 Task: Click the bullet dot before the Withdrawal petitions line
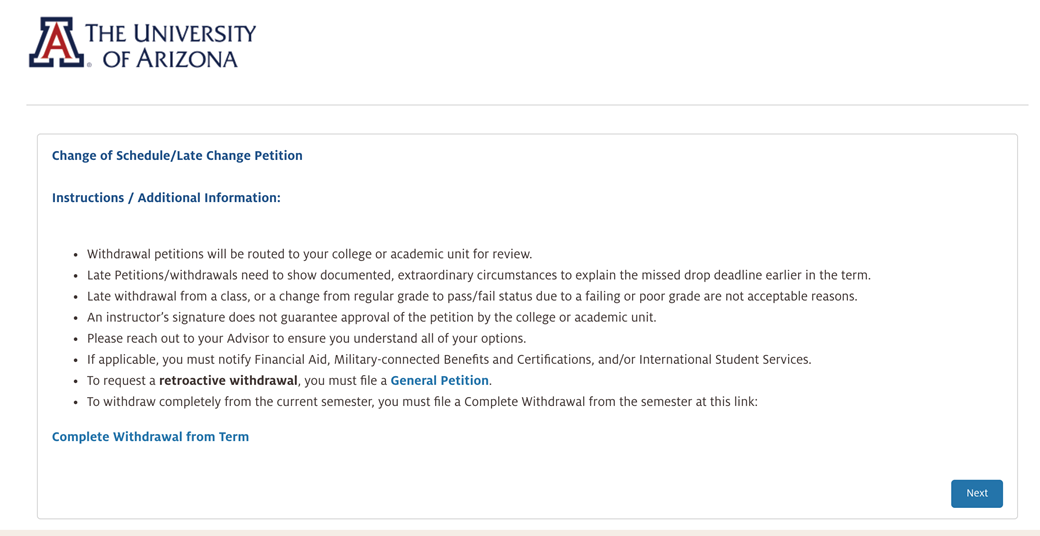(76, 255)
